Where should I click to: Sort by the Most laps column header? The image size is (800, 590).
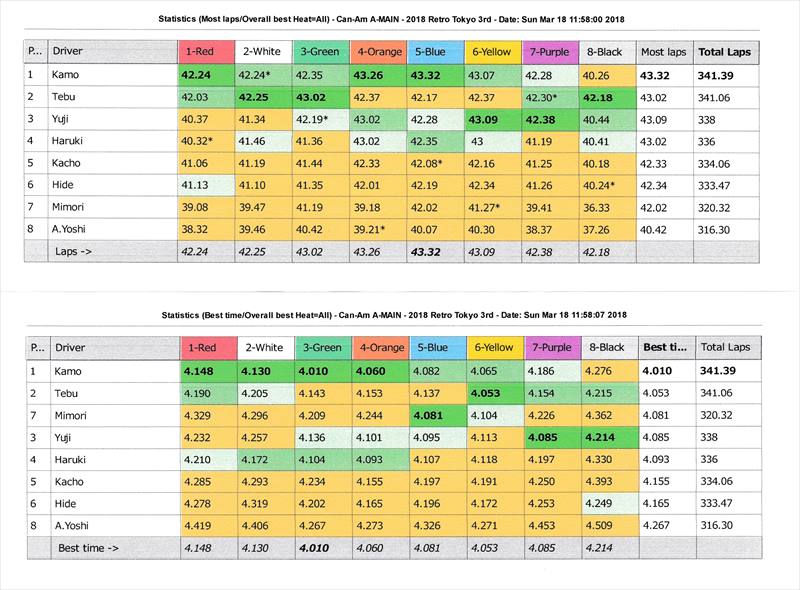pos(664,51)
